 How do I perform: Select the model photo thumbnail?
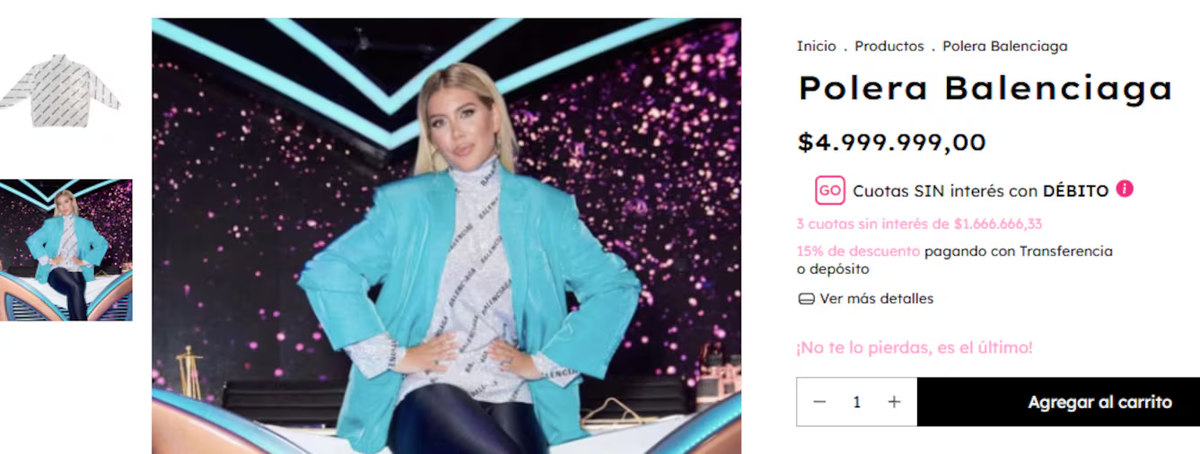click(66, 250)
